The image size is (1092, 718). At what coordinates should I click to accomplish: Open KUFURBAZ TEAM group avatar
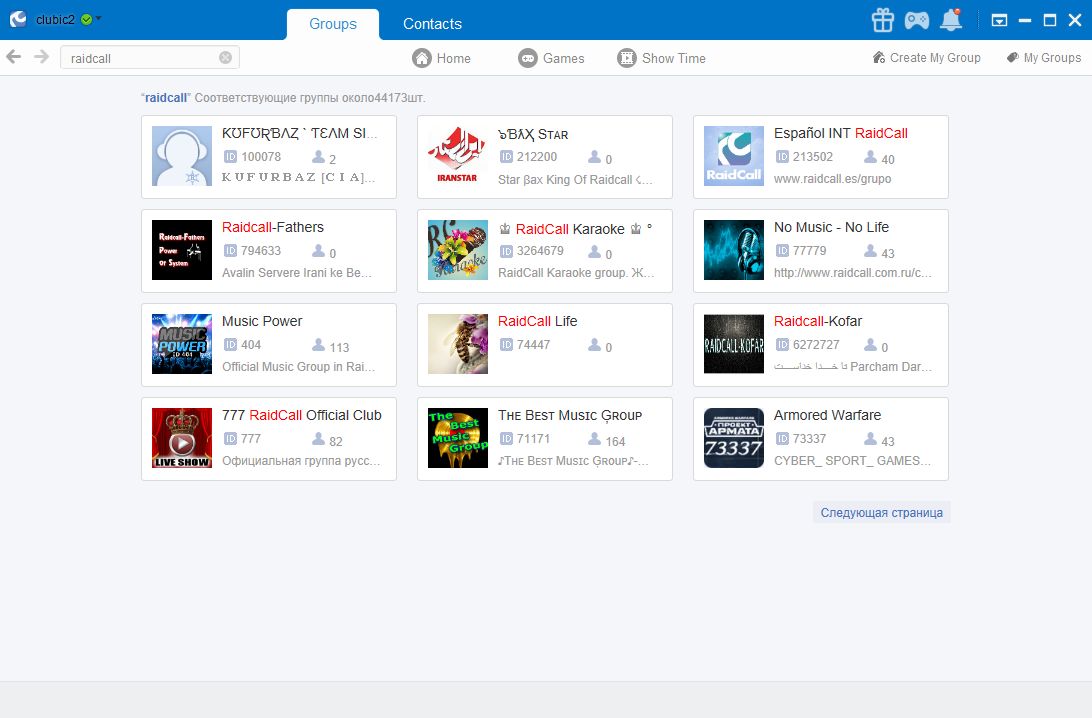tap(182, 156)
